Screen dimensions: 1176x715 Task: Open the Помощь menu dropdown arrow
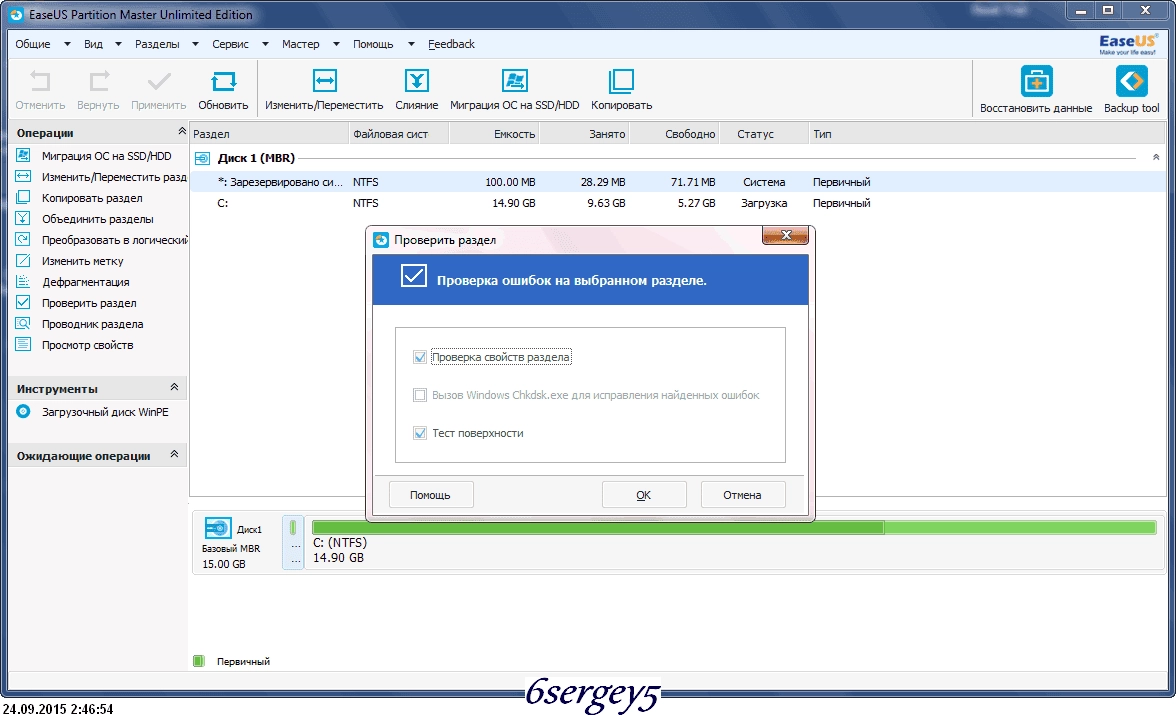click(x=411, y=44)
